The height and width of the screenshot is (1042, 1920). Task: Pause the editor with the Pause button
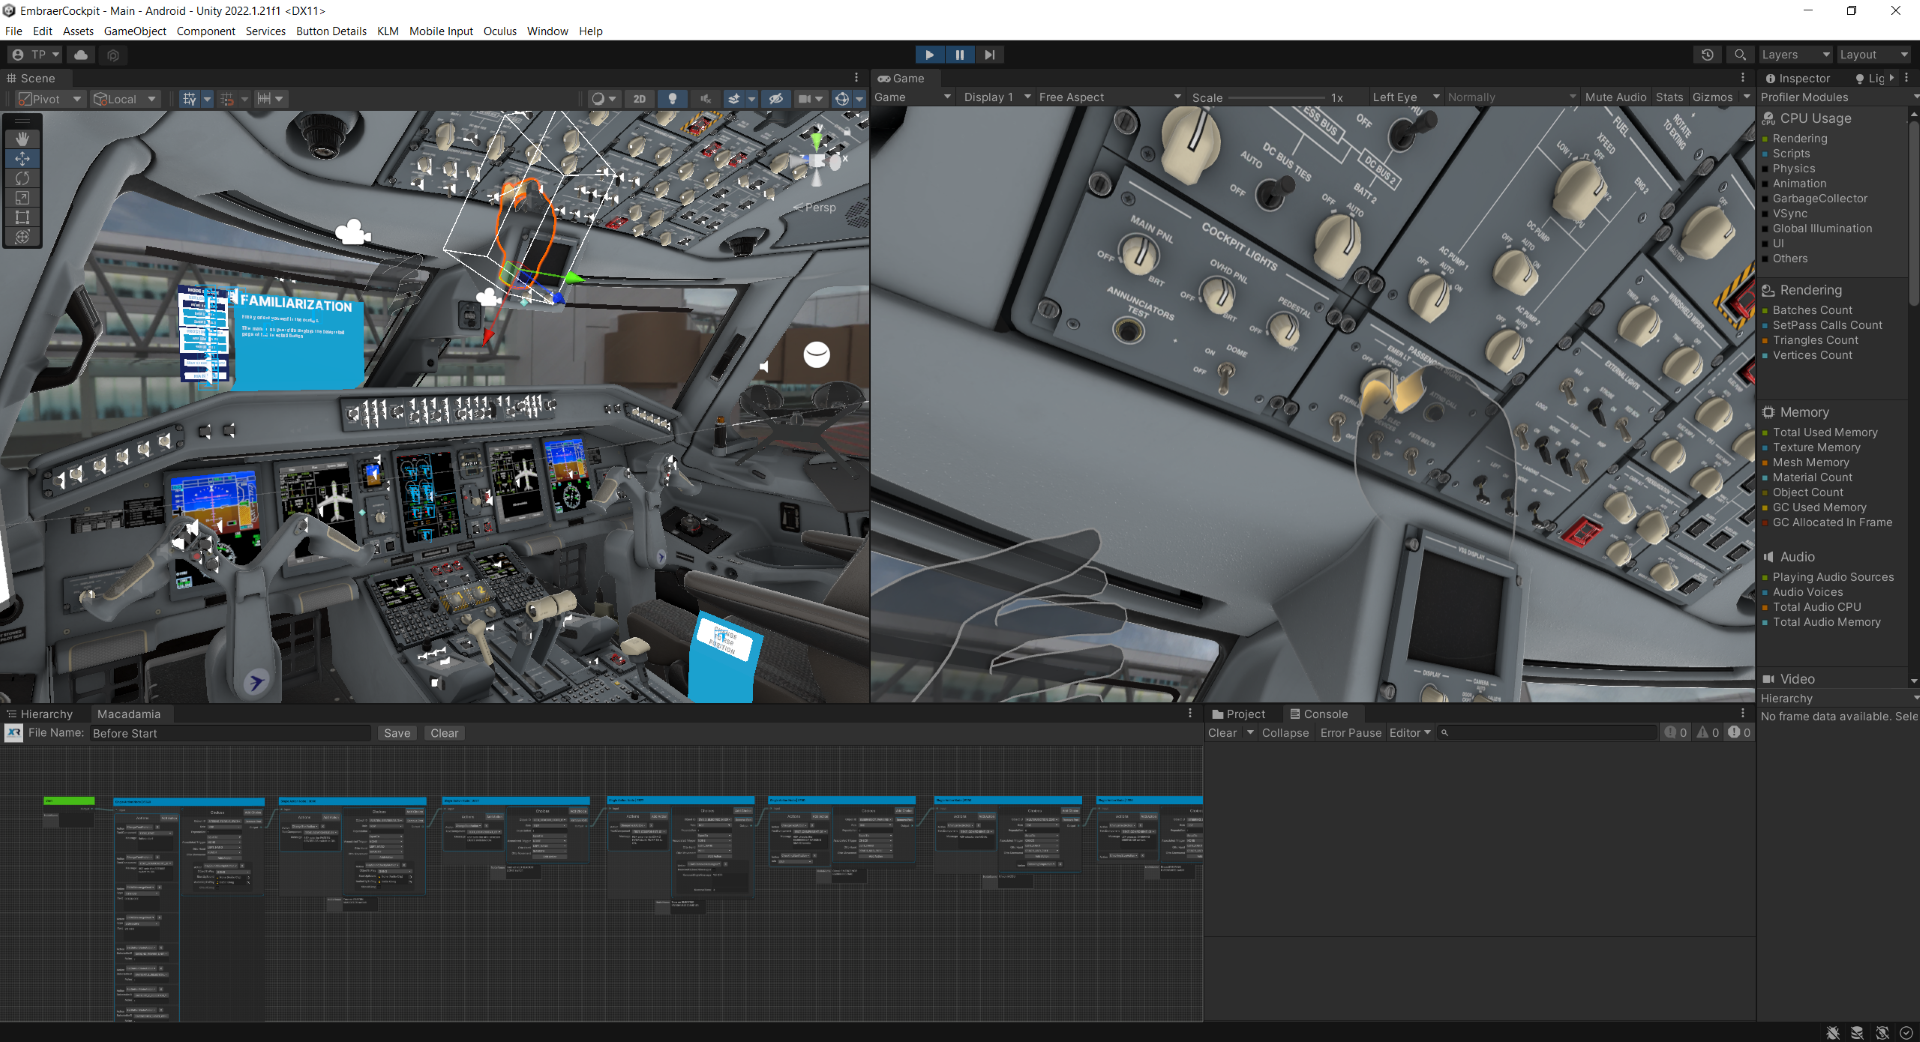(x=959, y=55)
